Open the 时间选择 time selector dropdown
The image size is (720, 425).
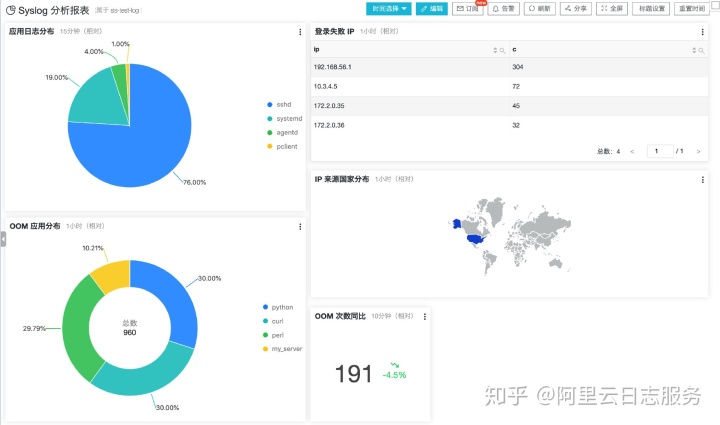pyautogui.click(x=388, y=9)
